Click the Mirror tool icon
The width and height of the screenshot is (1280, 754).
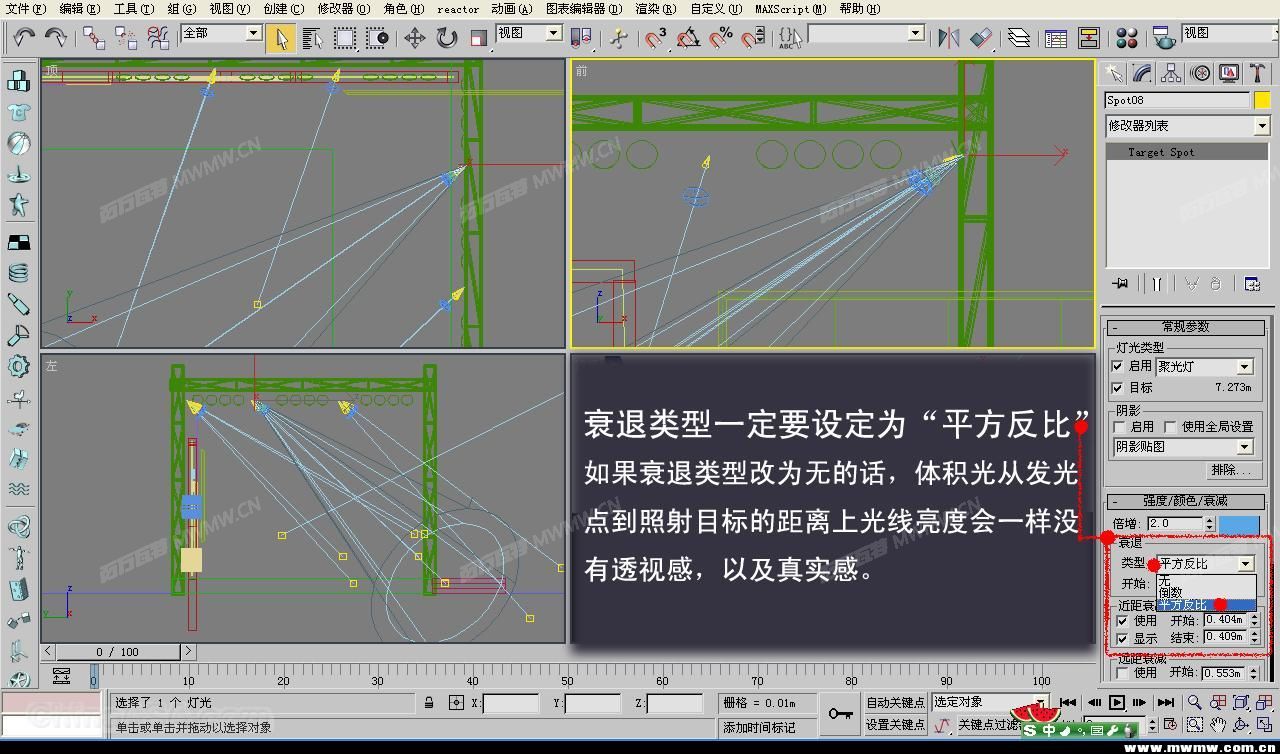tap(948, 38)
